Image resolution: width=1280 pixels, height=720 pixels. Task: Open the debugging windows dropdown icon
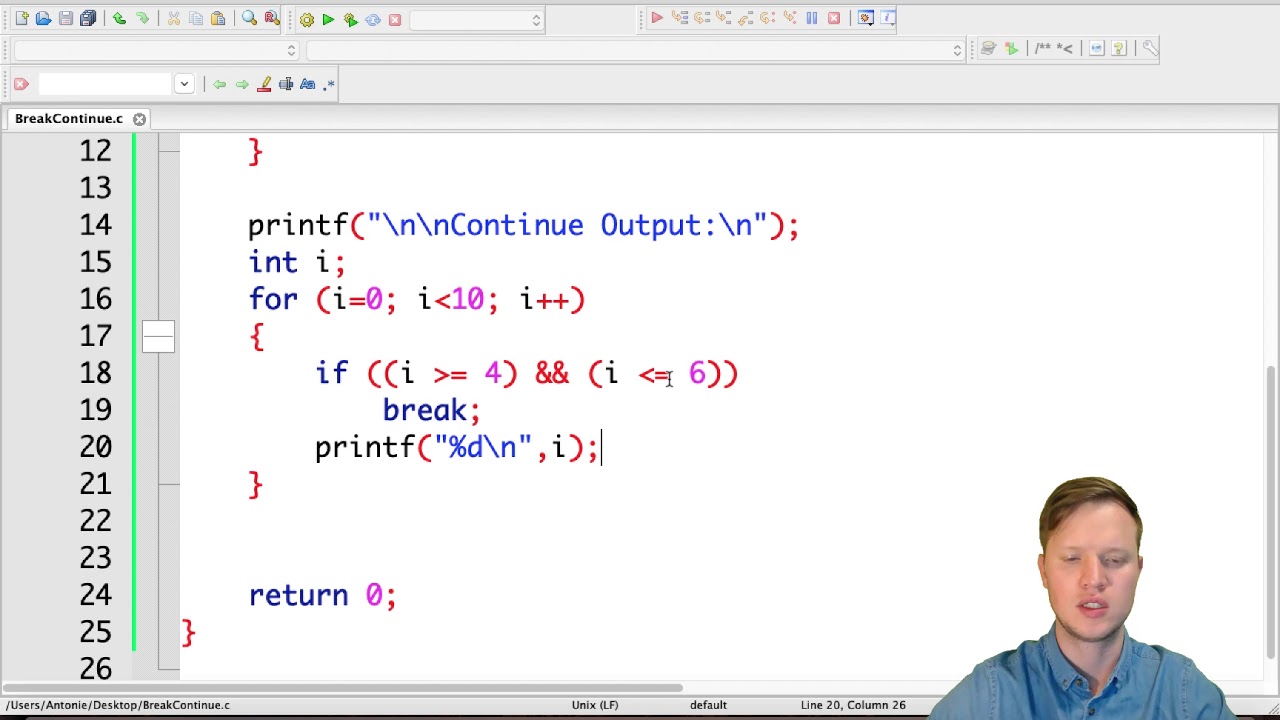(x=866, y=18)
